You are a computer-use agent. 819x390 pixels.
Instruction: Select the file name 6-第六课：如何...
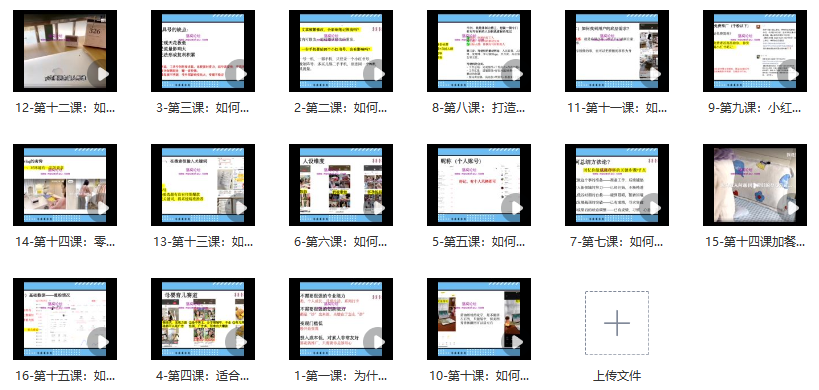[341, 242]
